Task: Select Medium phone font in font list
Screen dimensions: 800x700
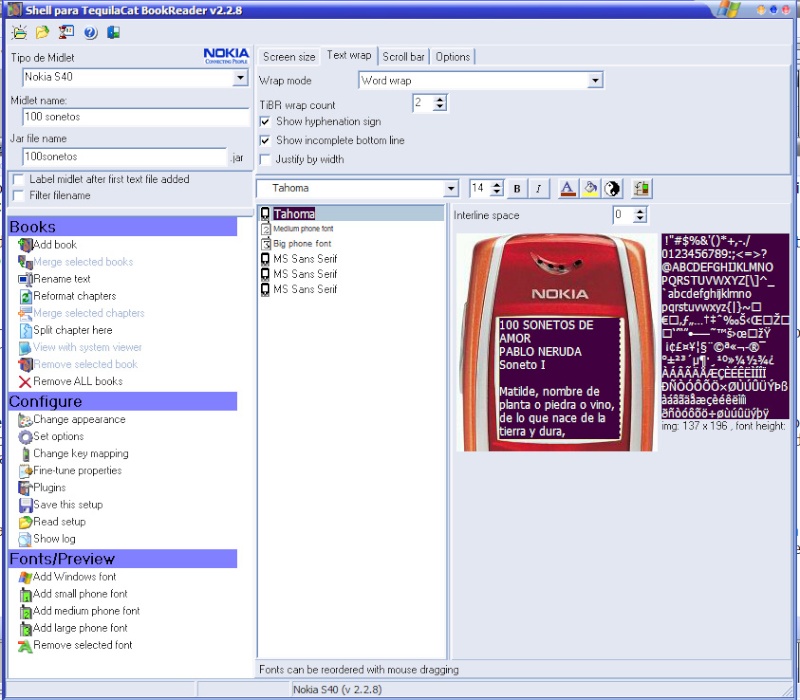Action: point(303,229)
